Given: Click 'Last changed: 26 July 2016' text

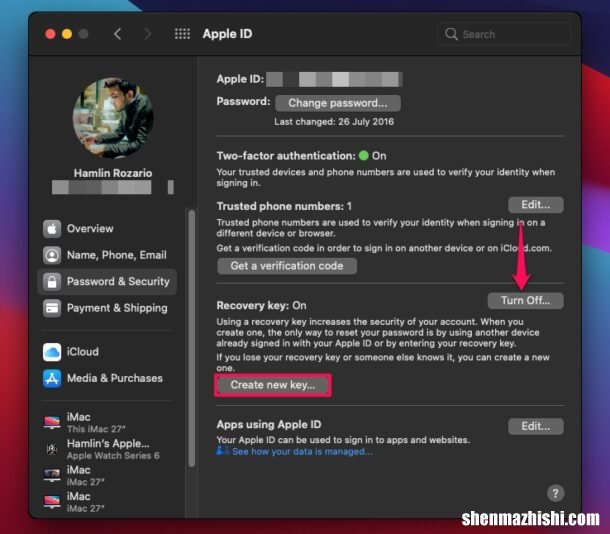Looking at the screenshot, I should [334, 122].
